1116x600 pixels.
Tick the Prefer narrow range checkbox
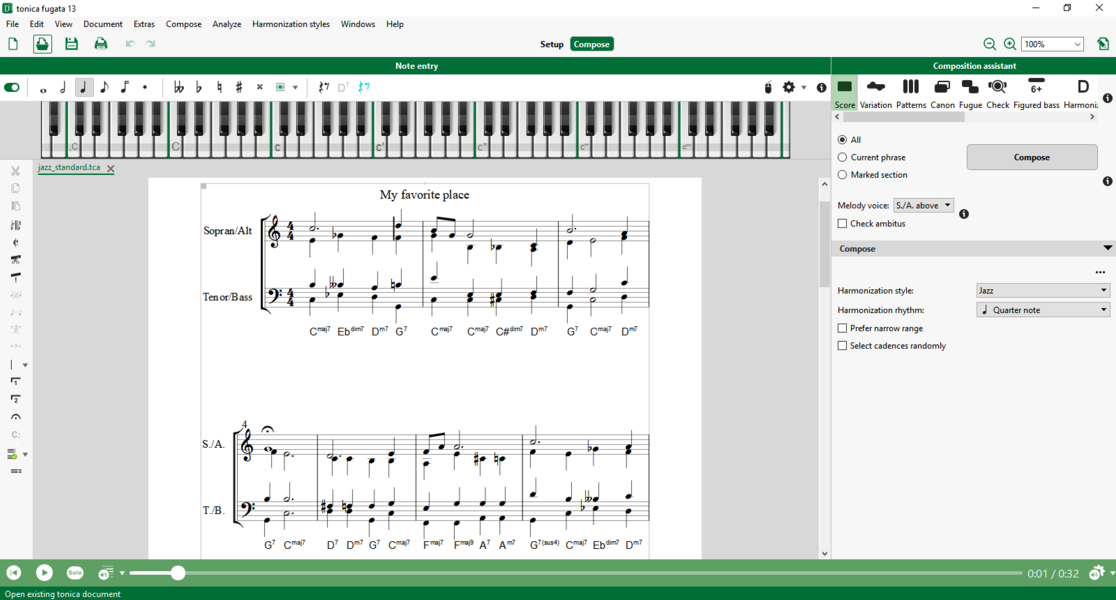coord(843,328)
